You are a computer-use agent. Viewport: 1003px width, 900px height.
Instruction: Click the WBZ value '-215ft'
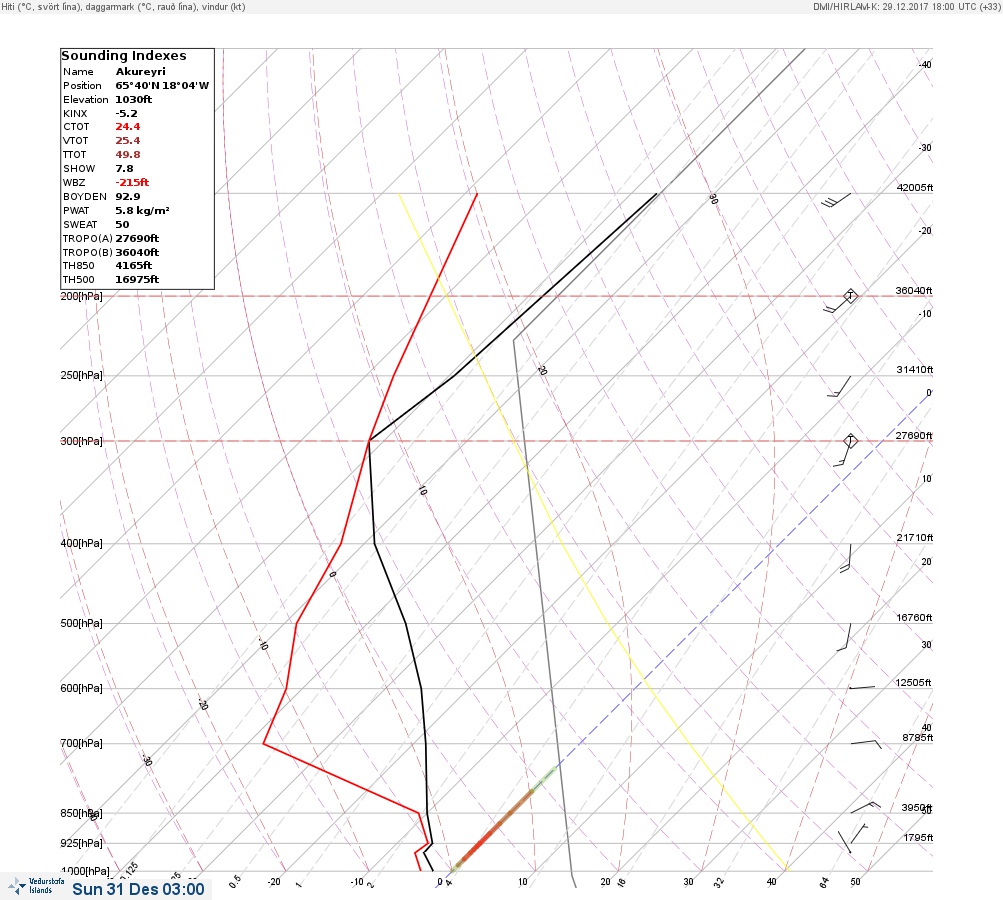(x=132, y=182)
